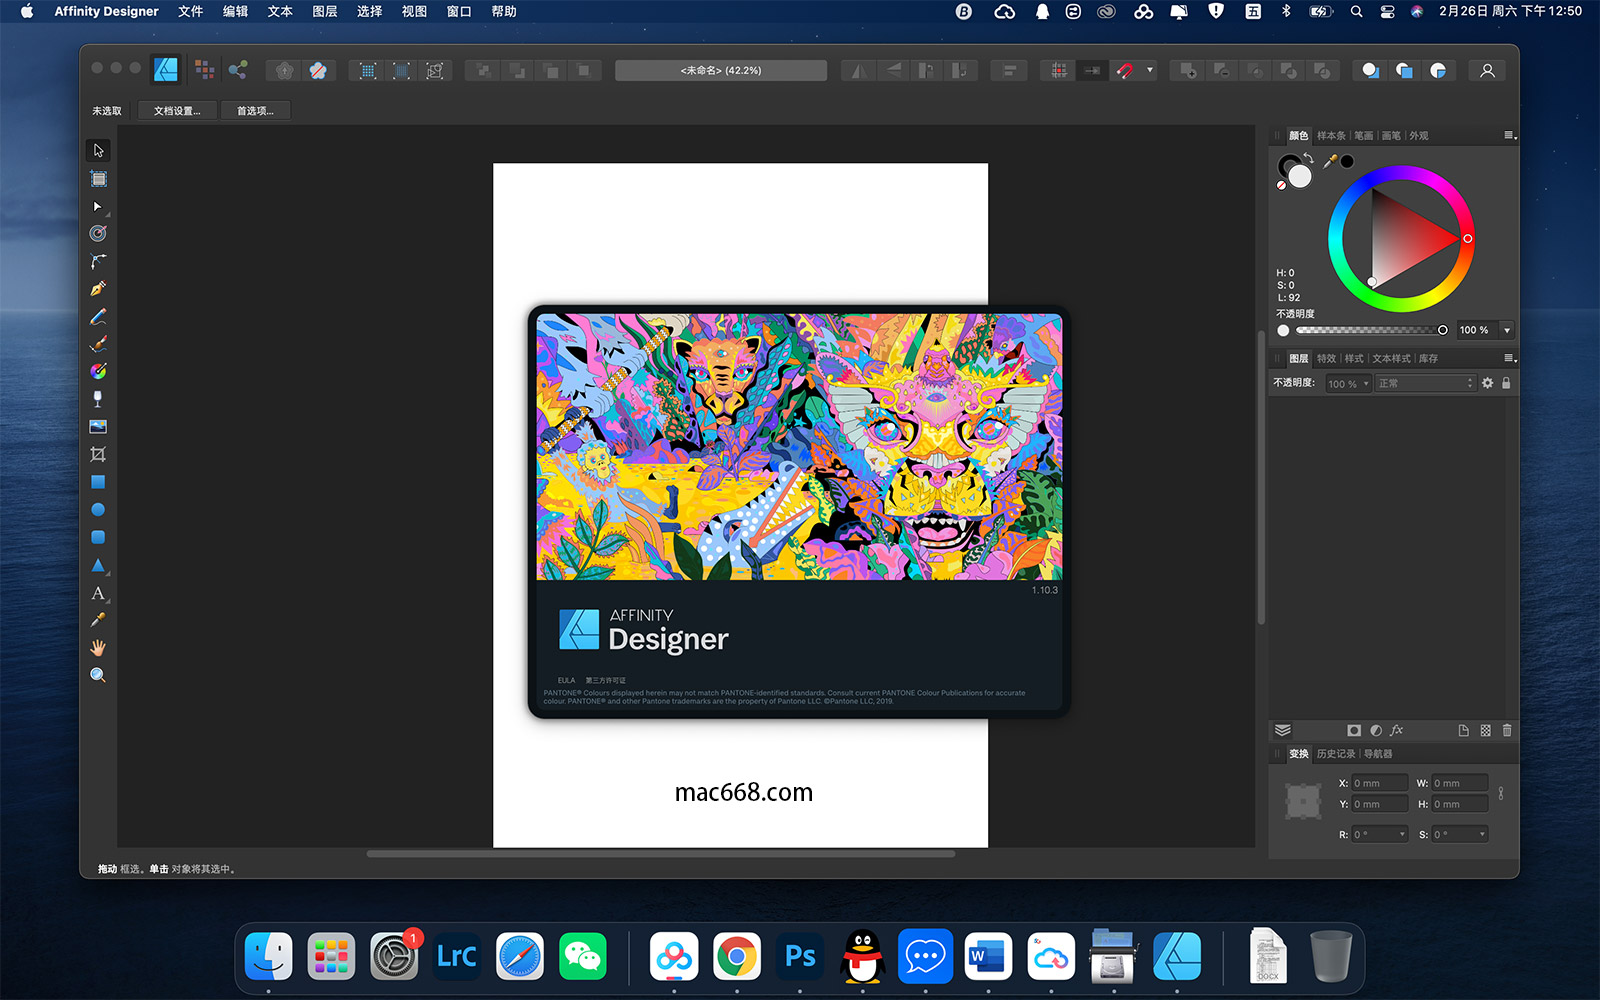Toggle the snapping magnet button
Screen dimensions: 1600x1000
point(1125,70)
